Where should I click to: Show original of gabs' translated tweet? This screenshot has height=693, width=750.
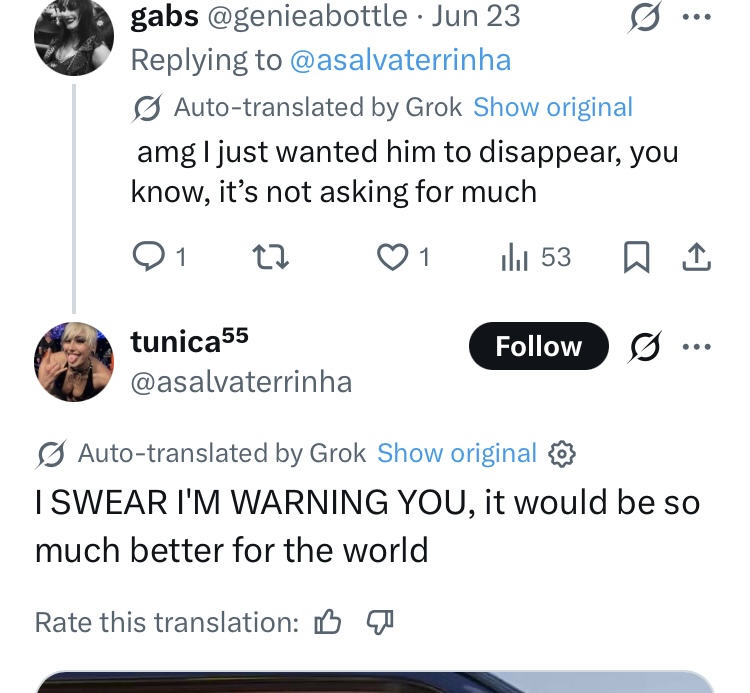click(x=552, y=107)
